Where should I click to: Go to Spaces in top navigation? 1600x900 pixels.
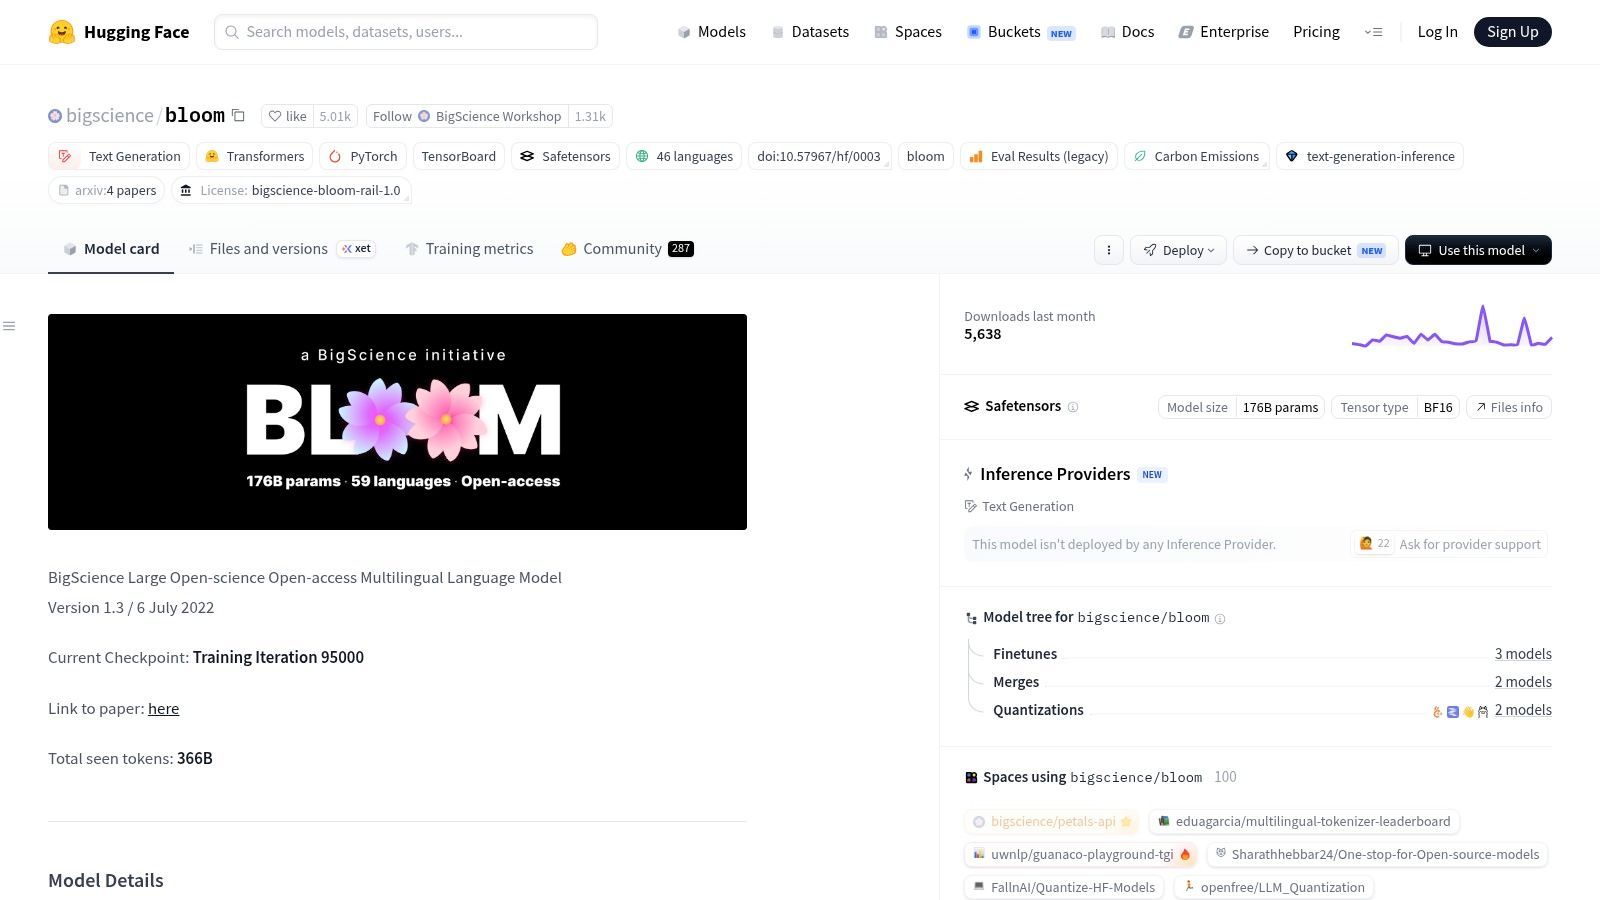908,32
